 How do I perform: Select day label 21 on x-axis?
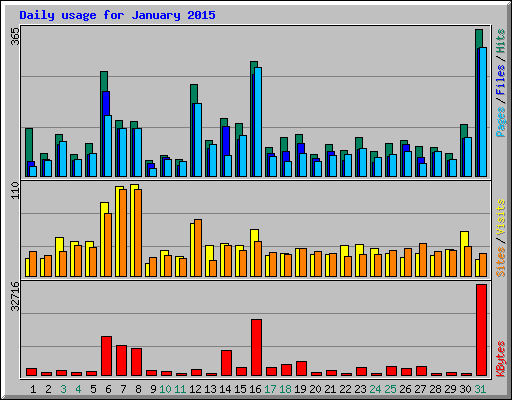click(x=330, y=389)
